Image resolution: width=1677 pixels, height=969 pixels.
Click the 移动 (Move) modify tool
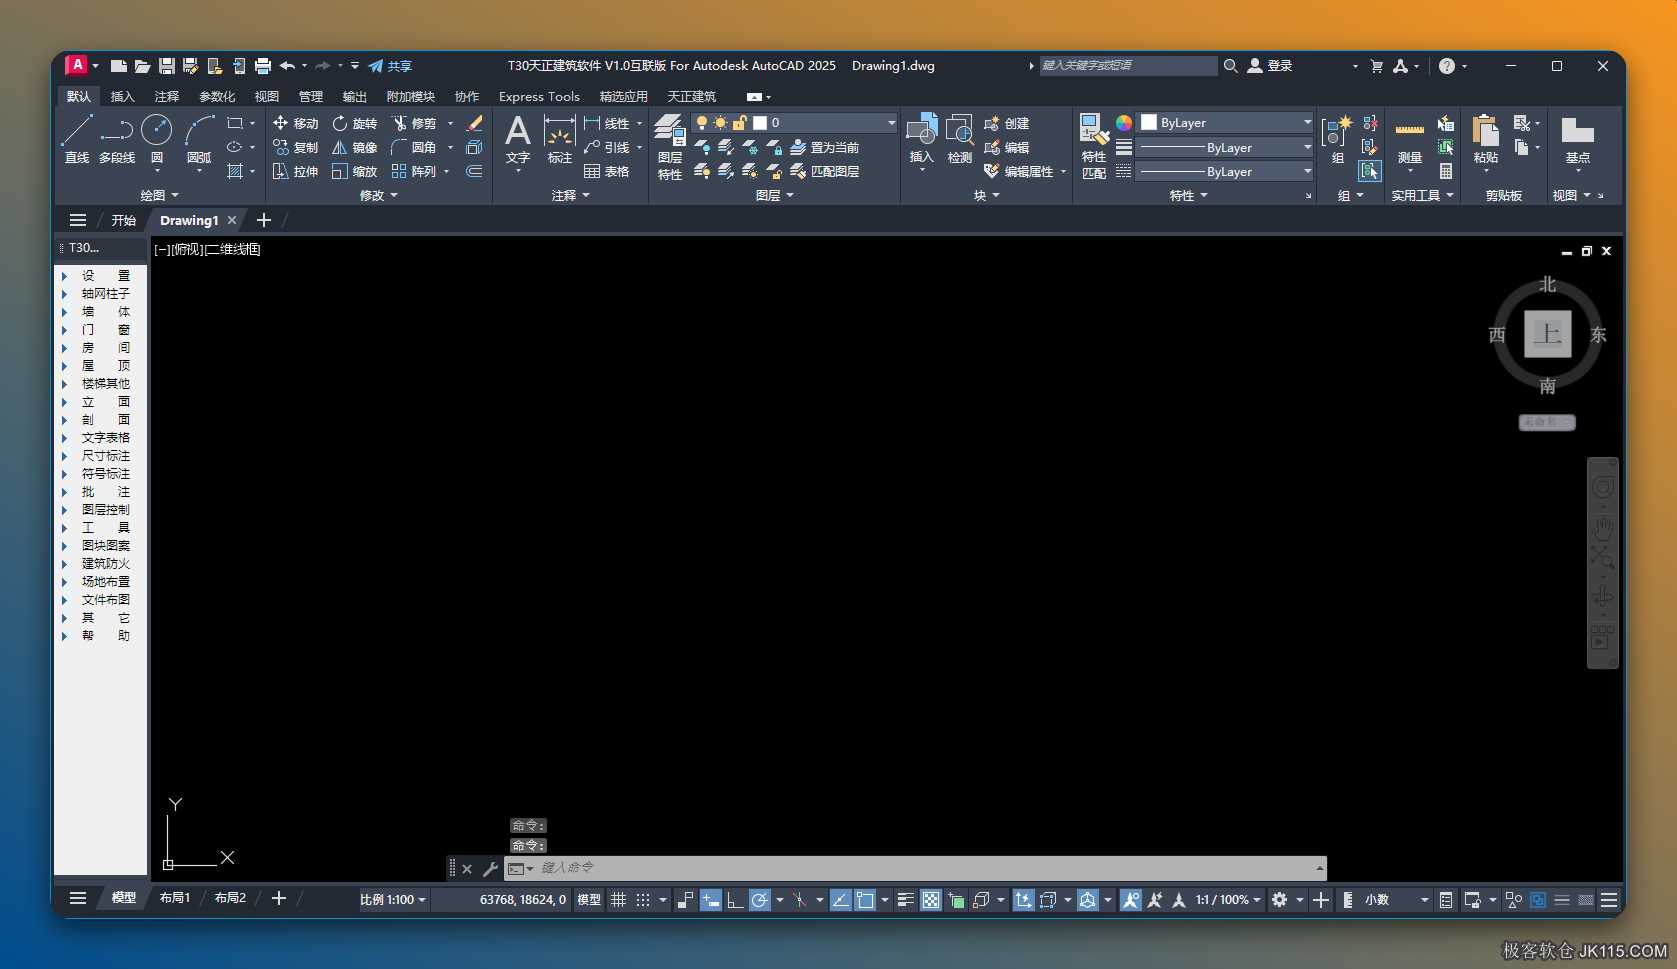point(295,123)
